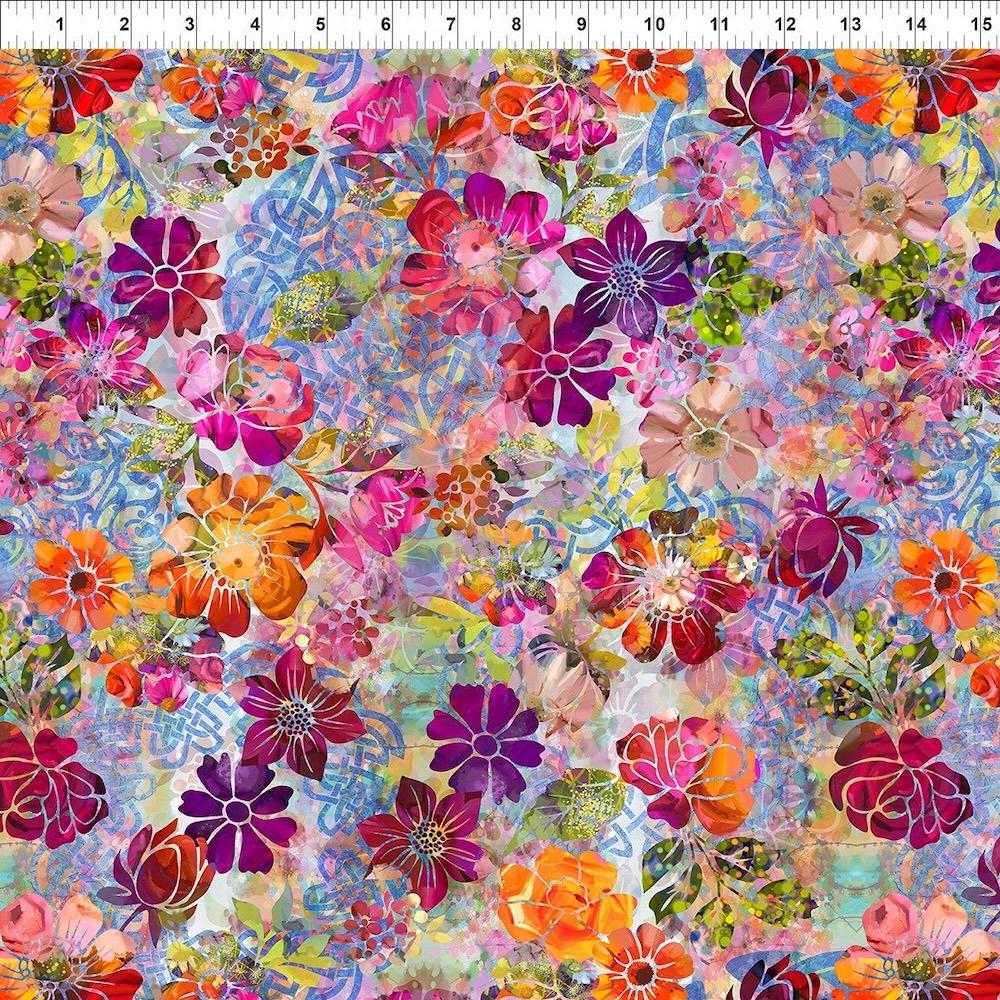The height and width of the screenshot is (1000, 1000).
Task: Click the ruler number 9
Action: click(x=582, y=24)
